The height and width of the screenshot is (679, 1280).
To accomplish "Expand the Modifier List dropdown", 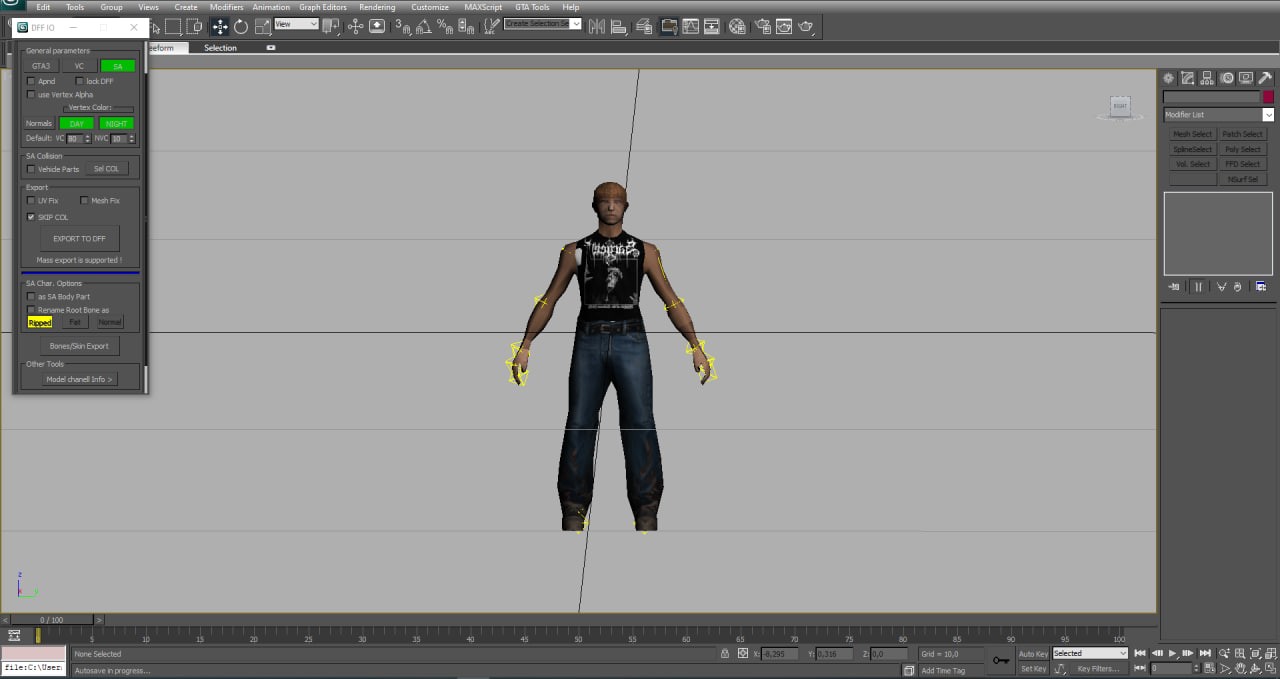I will click(x=1268, y=115).
